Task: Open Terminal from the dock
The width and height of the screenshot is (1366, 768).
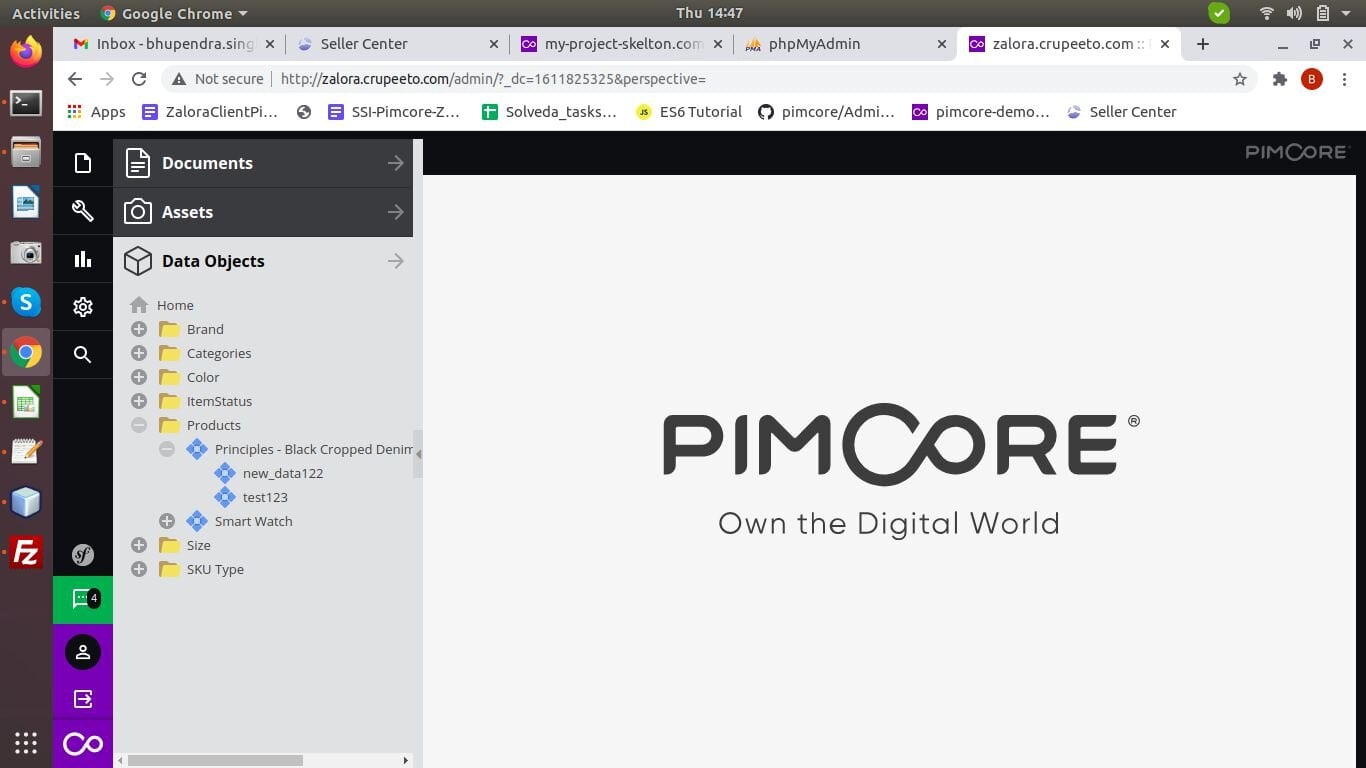Action: [26, 101]
